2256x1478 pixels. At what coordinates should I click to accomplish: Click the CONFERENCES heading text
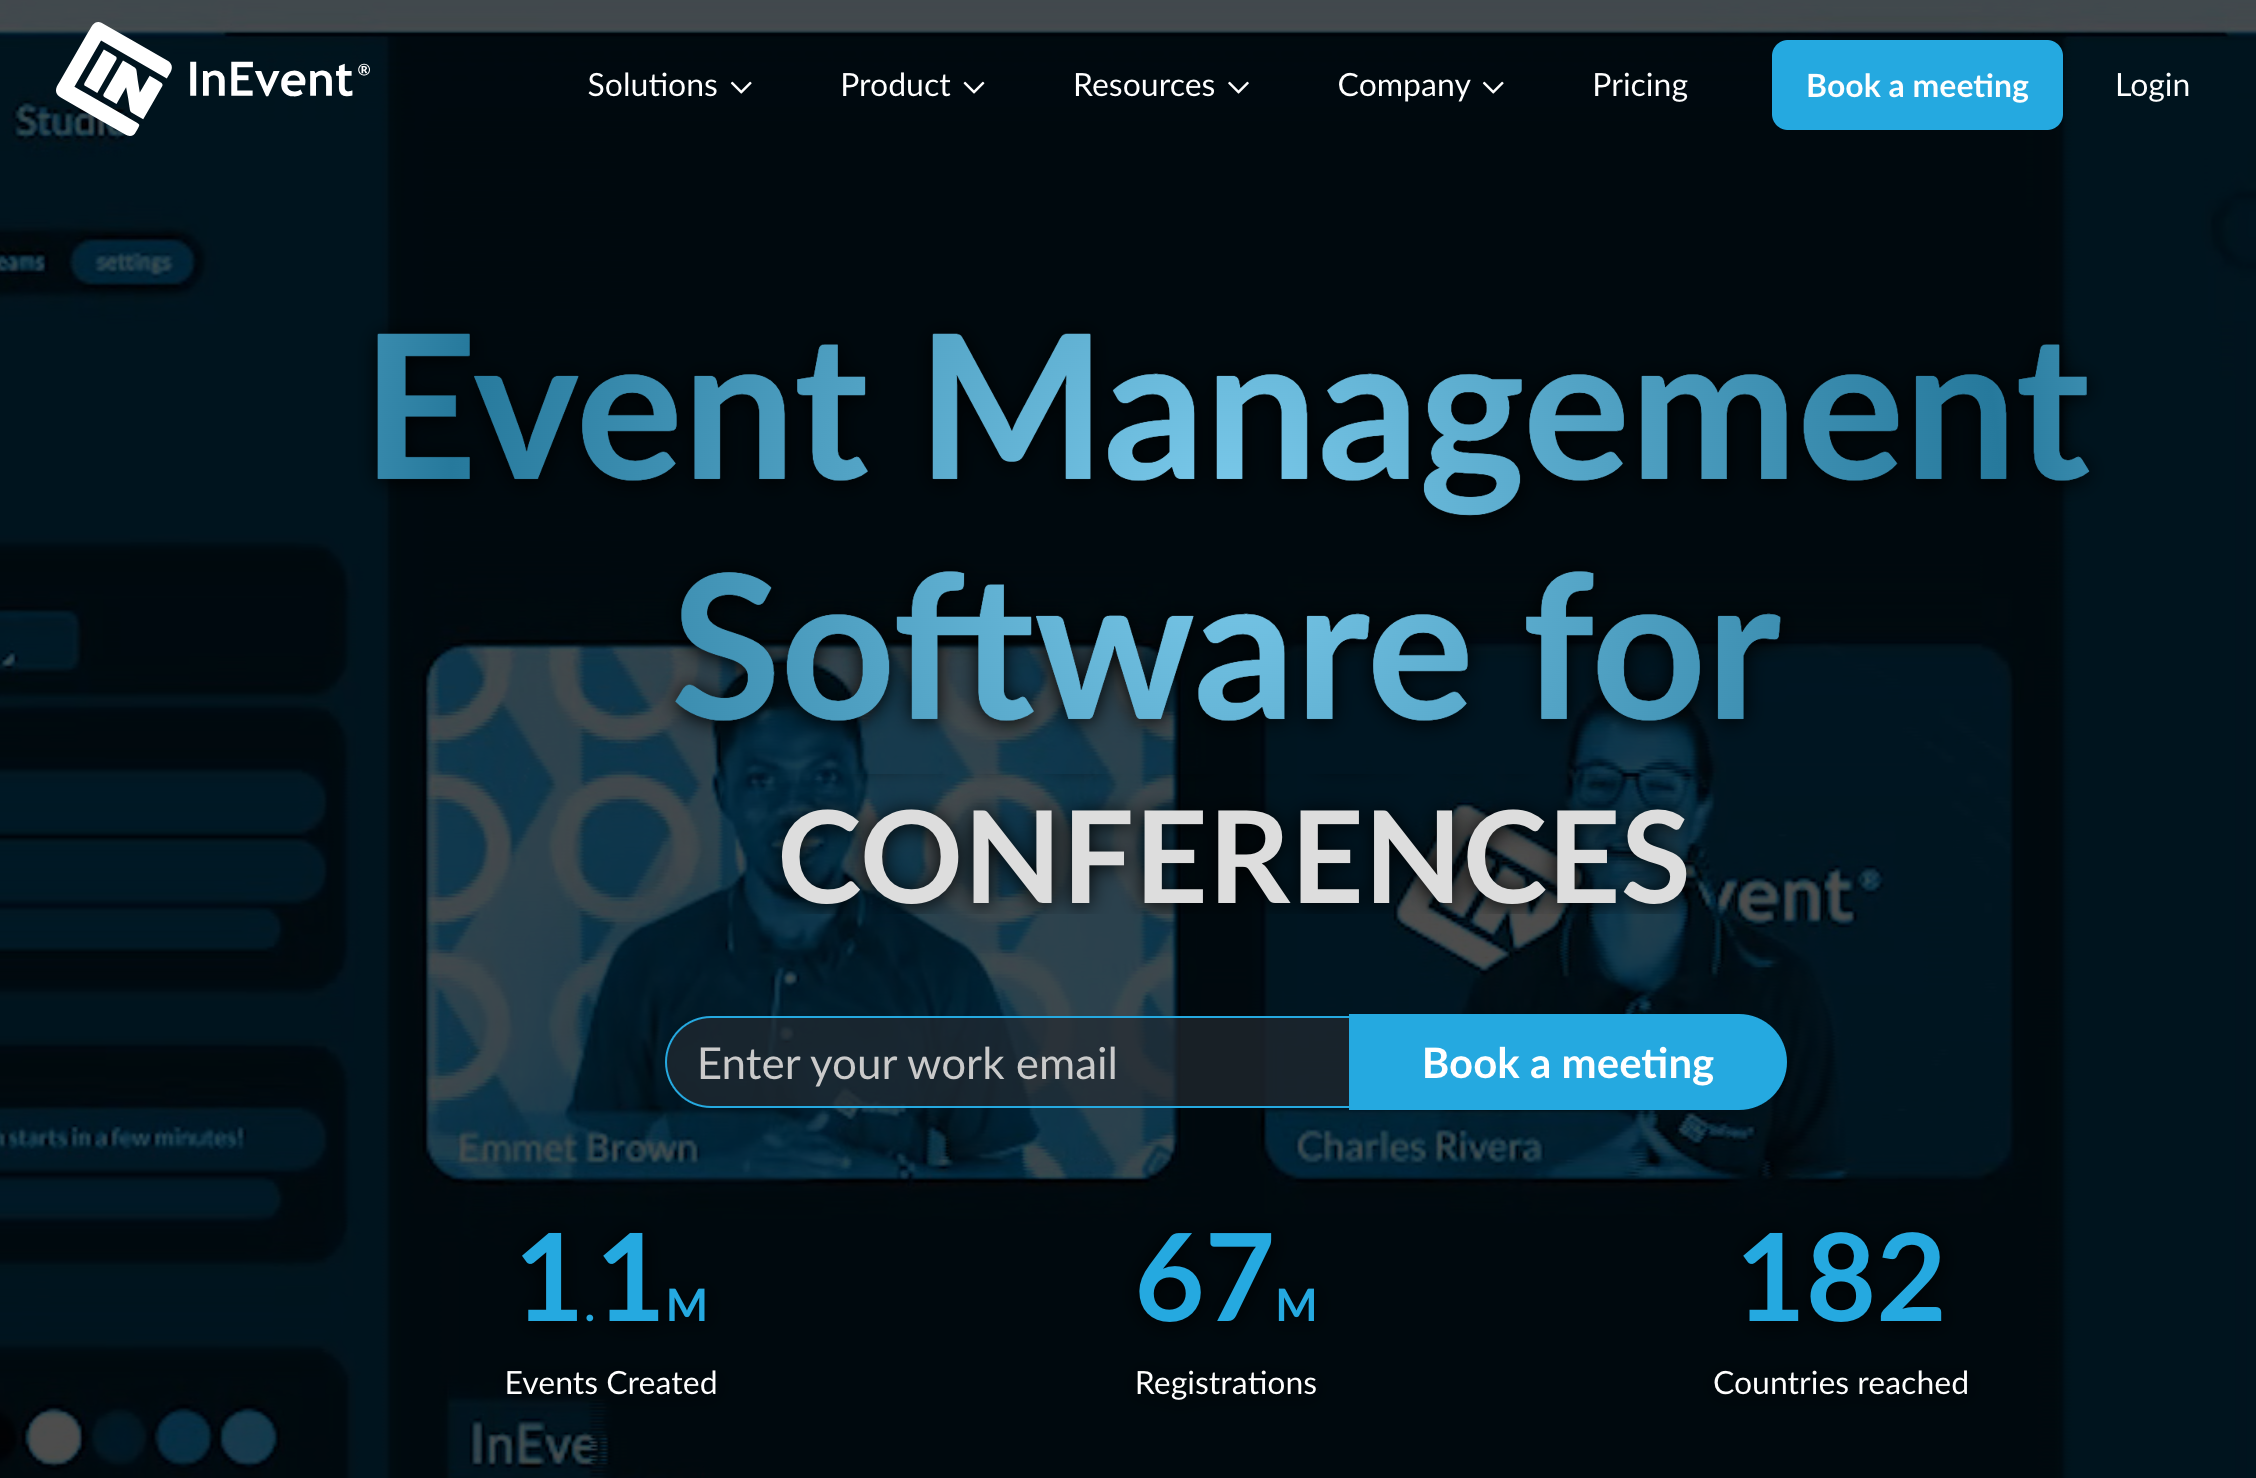coord(1234,857)
